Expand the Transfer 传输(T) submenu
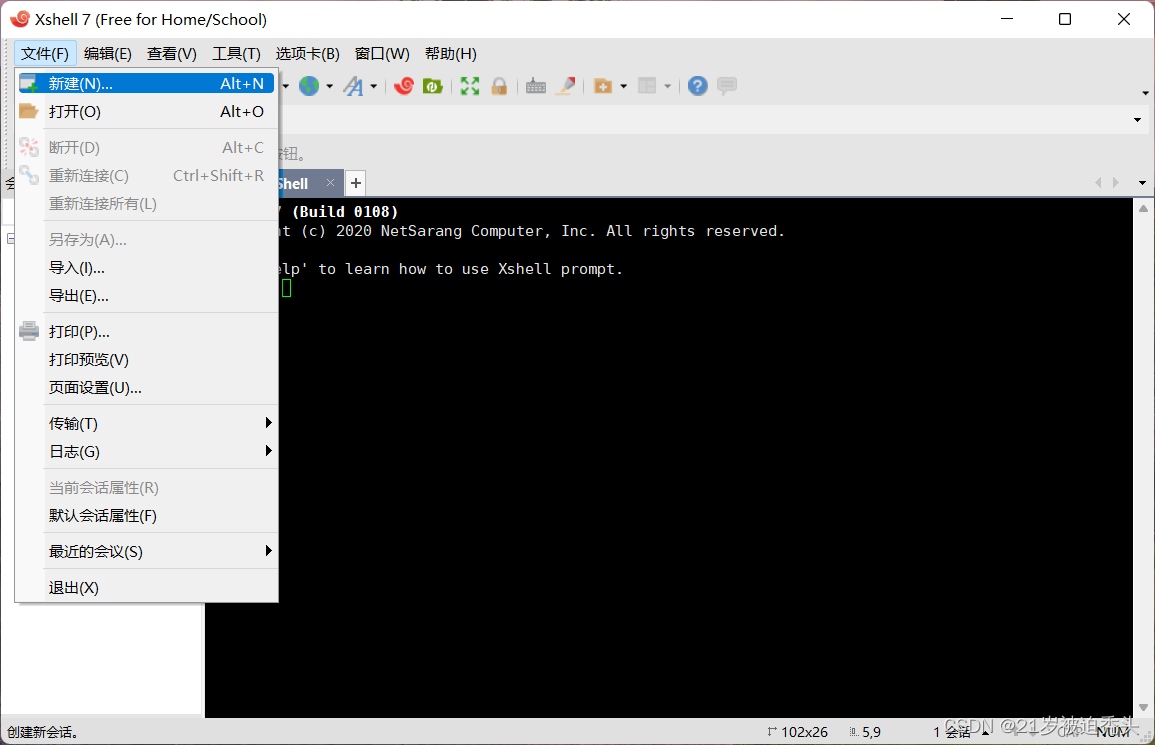 pos(146,424)
